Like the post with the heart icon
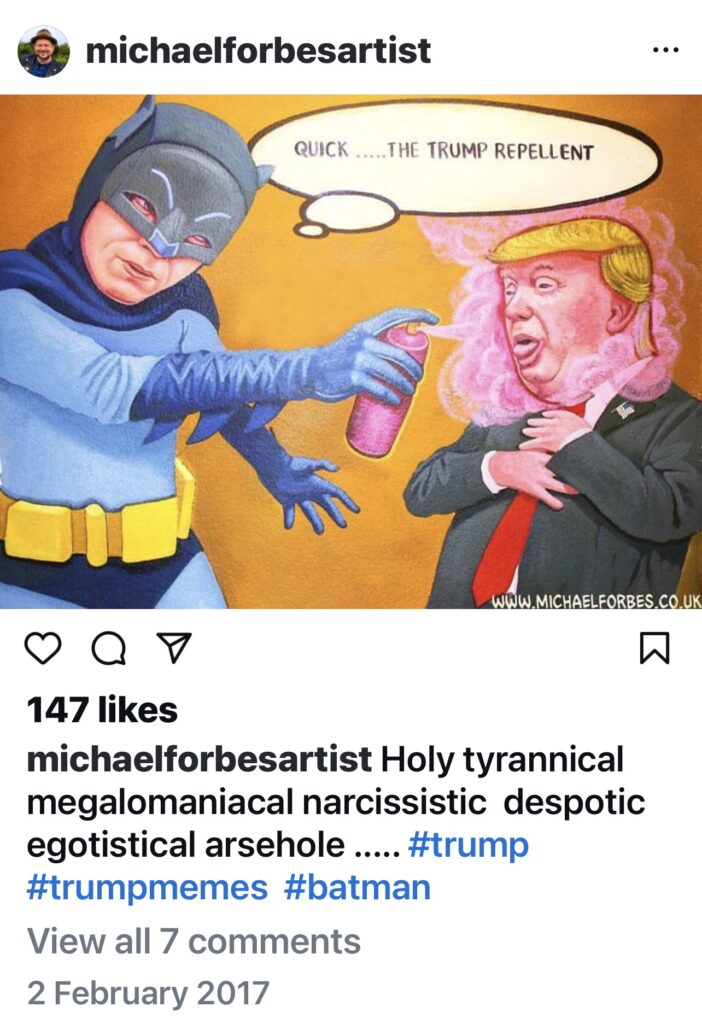The width and height of the screenshot is (702, 1024). coord(43,648)
